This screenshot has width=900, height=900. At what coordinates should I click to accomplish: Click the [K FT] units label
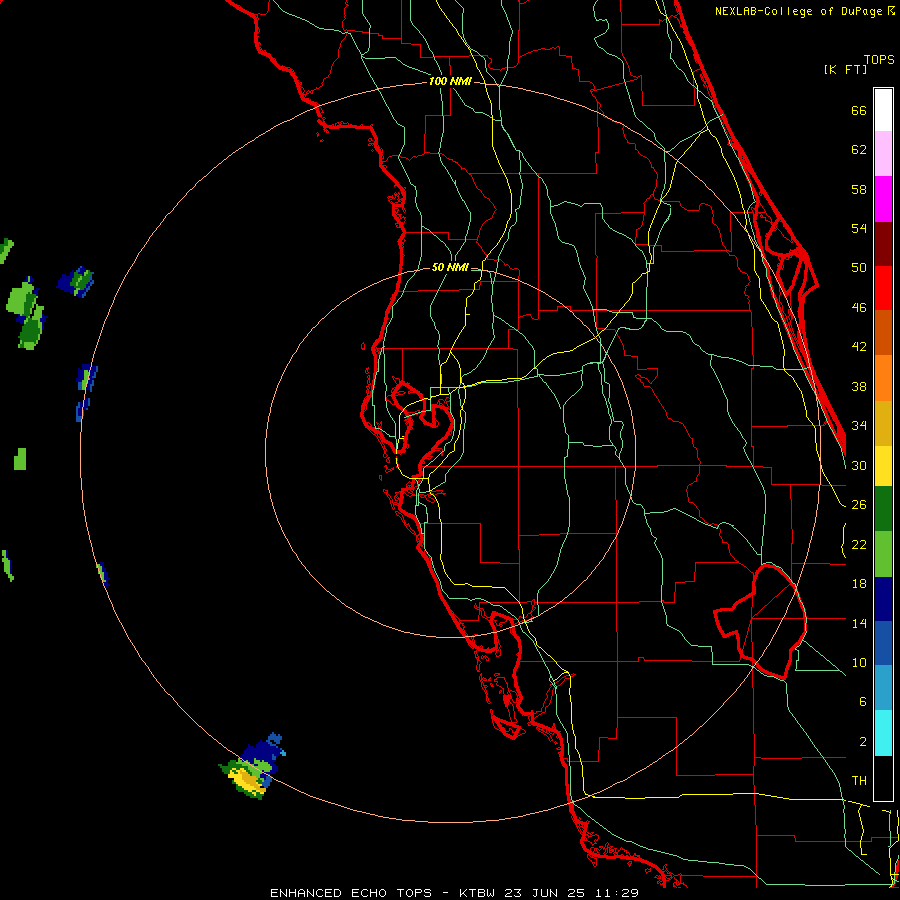[845, 69]
